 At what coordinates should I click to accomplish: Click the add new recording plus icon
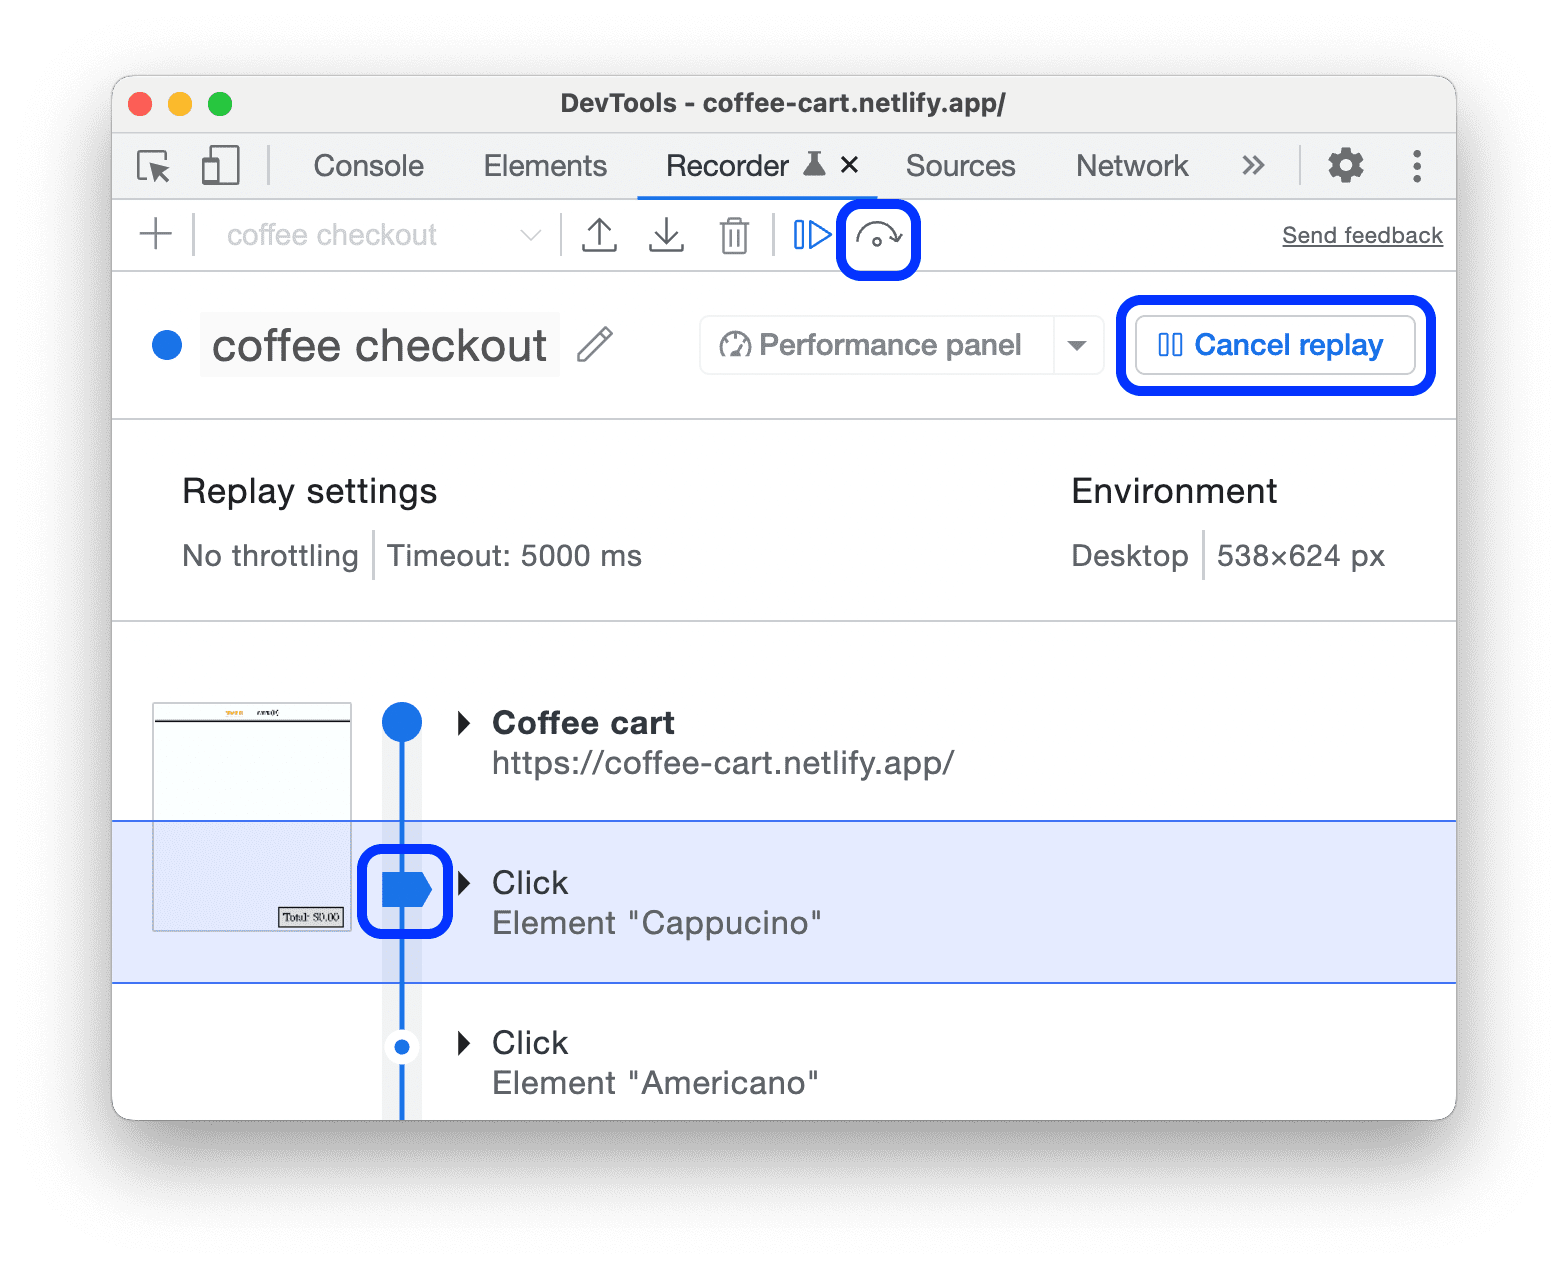tap(156, 235)
